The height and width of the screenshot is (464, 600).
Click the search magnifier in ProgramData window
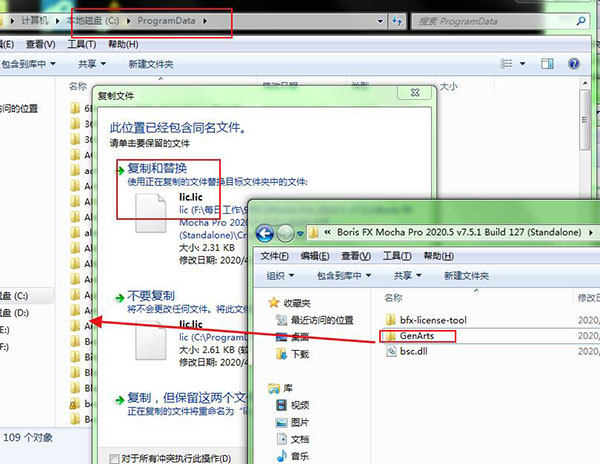(x=581, y=21)
